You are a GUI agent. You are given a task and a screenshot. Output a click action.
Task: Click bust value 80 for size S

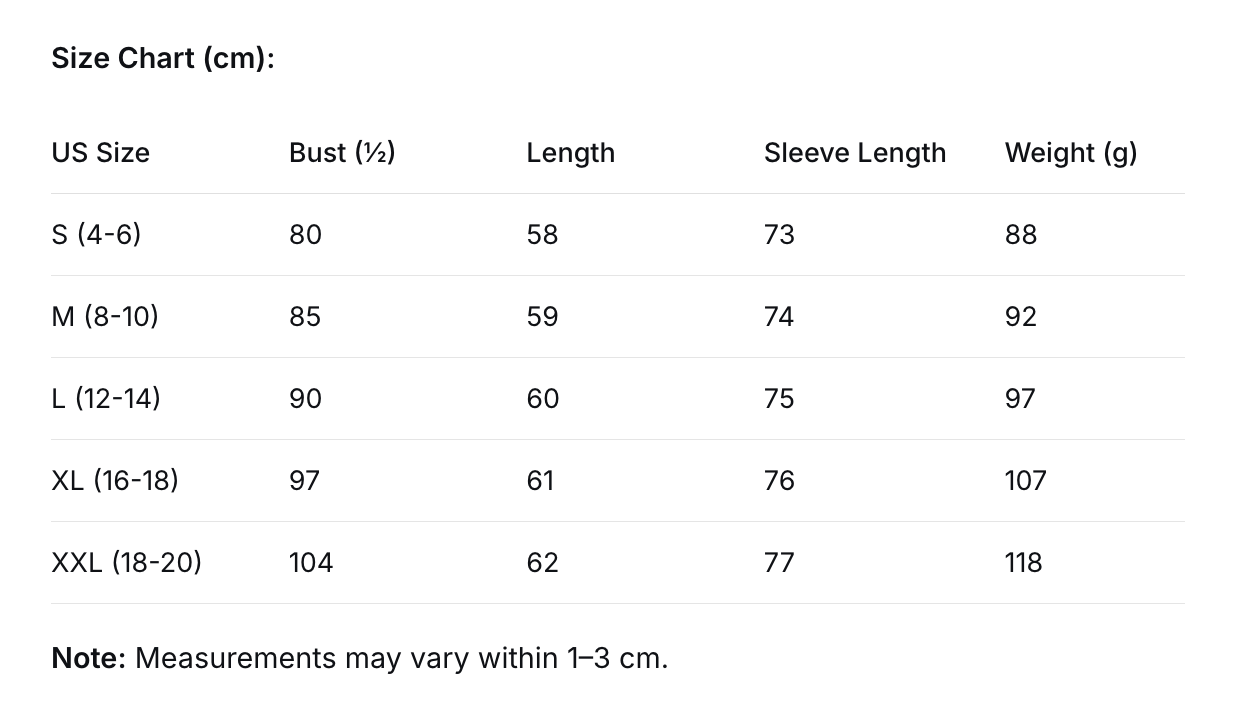(305, 235)
